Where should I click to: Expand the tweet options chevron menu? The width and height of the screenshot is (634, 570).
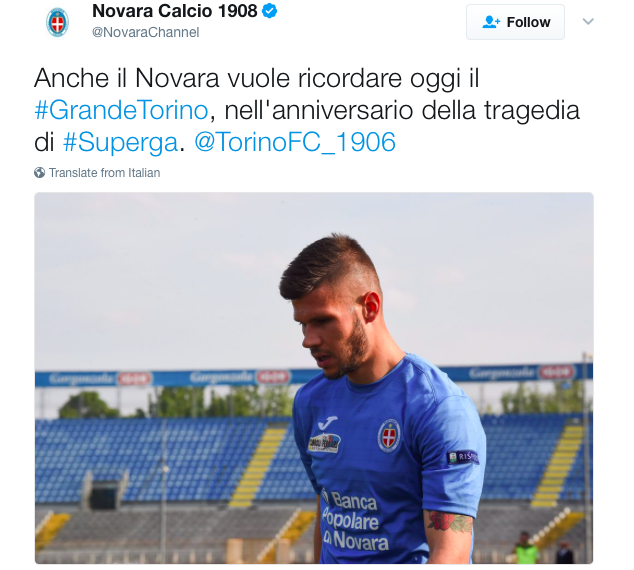coord(588,21)
